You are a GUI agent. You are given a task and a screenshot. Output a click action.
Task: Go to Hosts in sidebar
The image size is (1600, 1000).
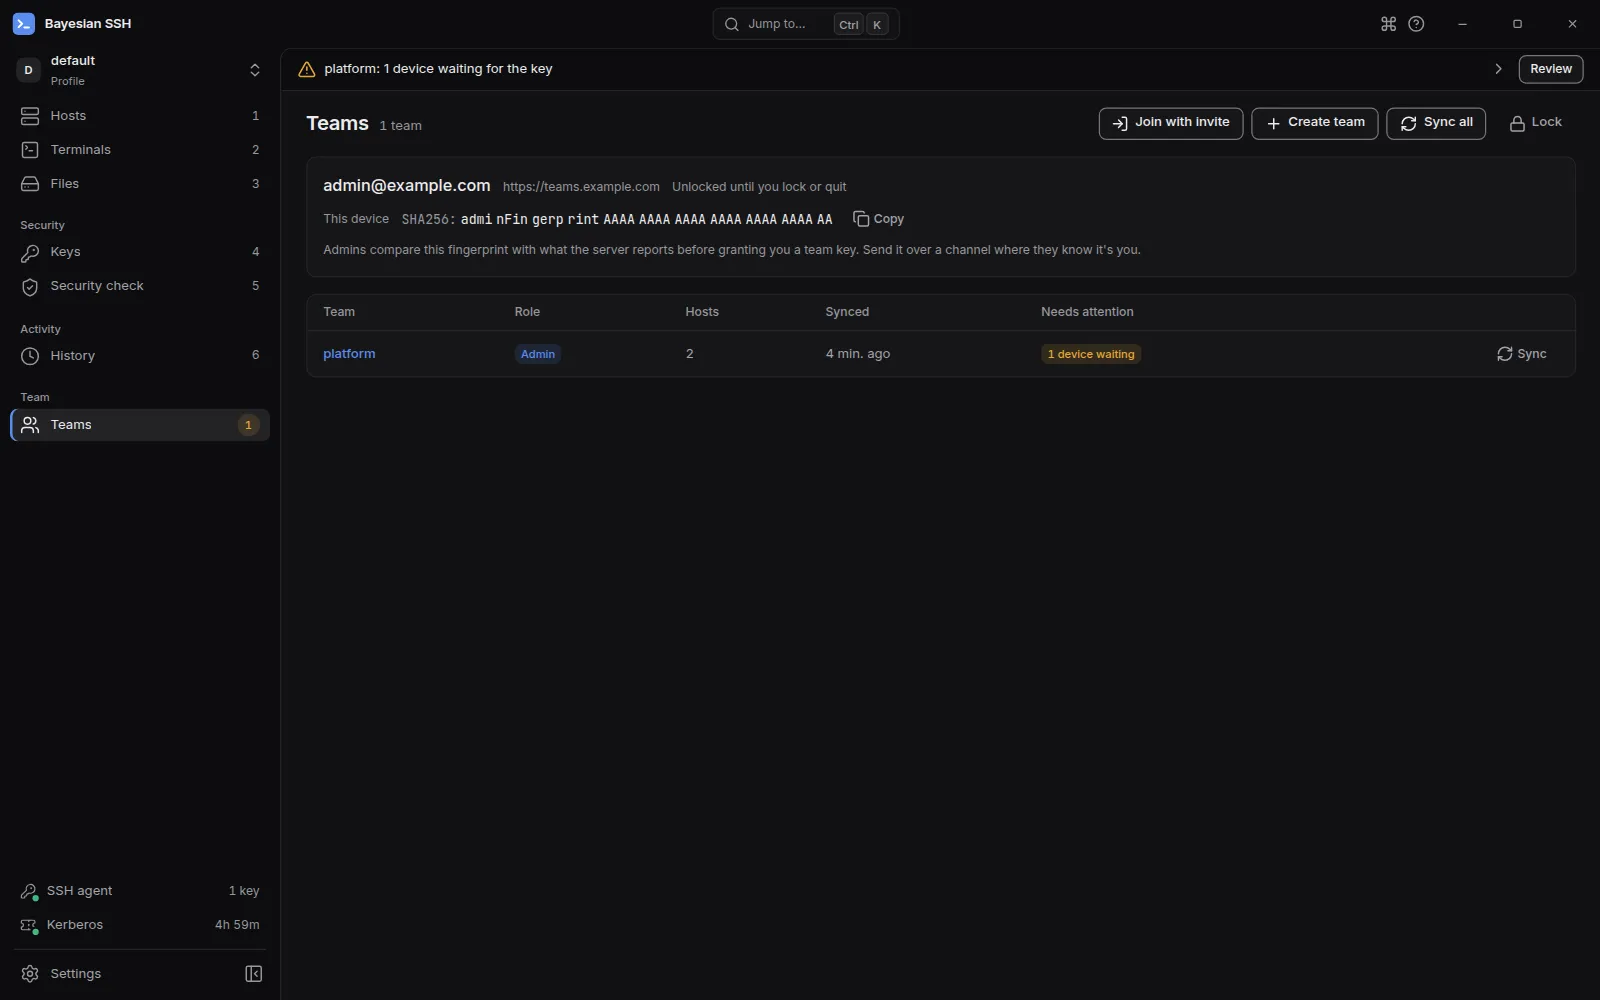click(140, 116)
